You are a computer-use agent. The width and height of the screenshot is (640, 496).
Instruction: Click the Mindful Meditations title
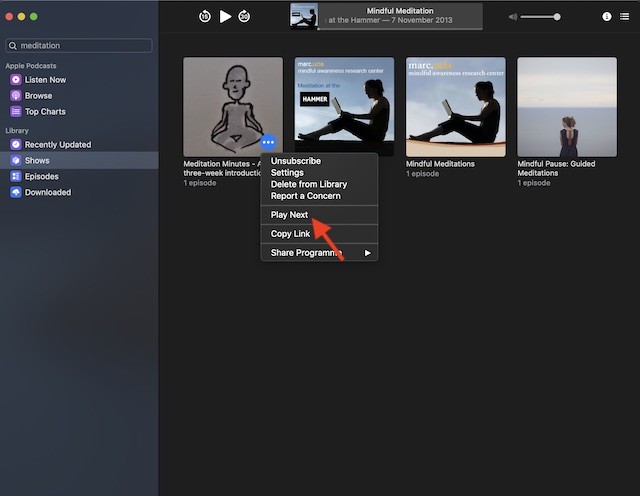click(x=440, y=164)
